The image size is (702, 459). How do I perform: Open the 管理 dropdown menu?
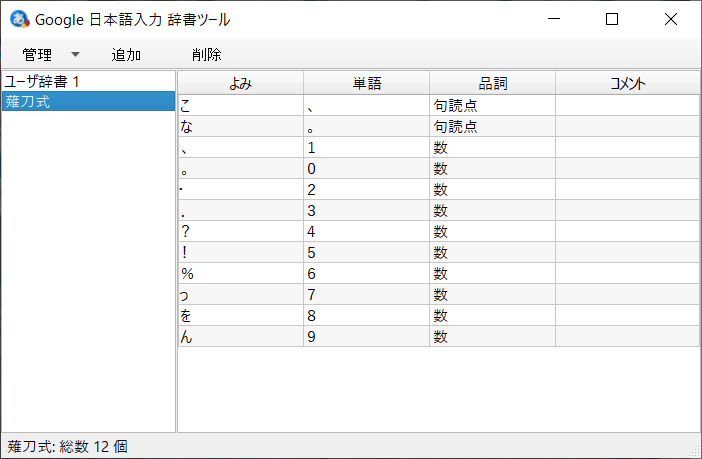pyautogui.click(x=50, y=55)
